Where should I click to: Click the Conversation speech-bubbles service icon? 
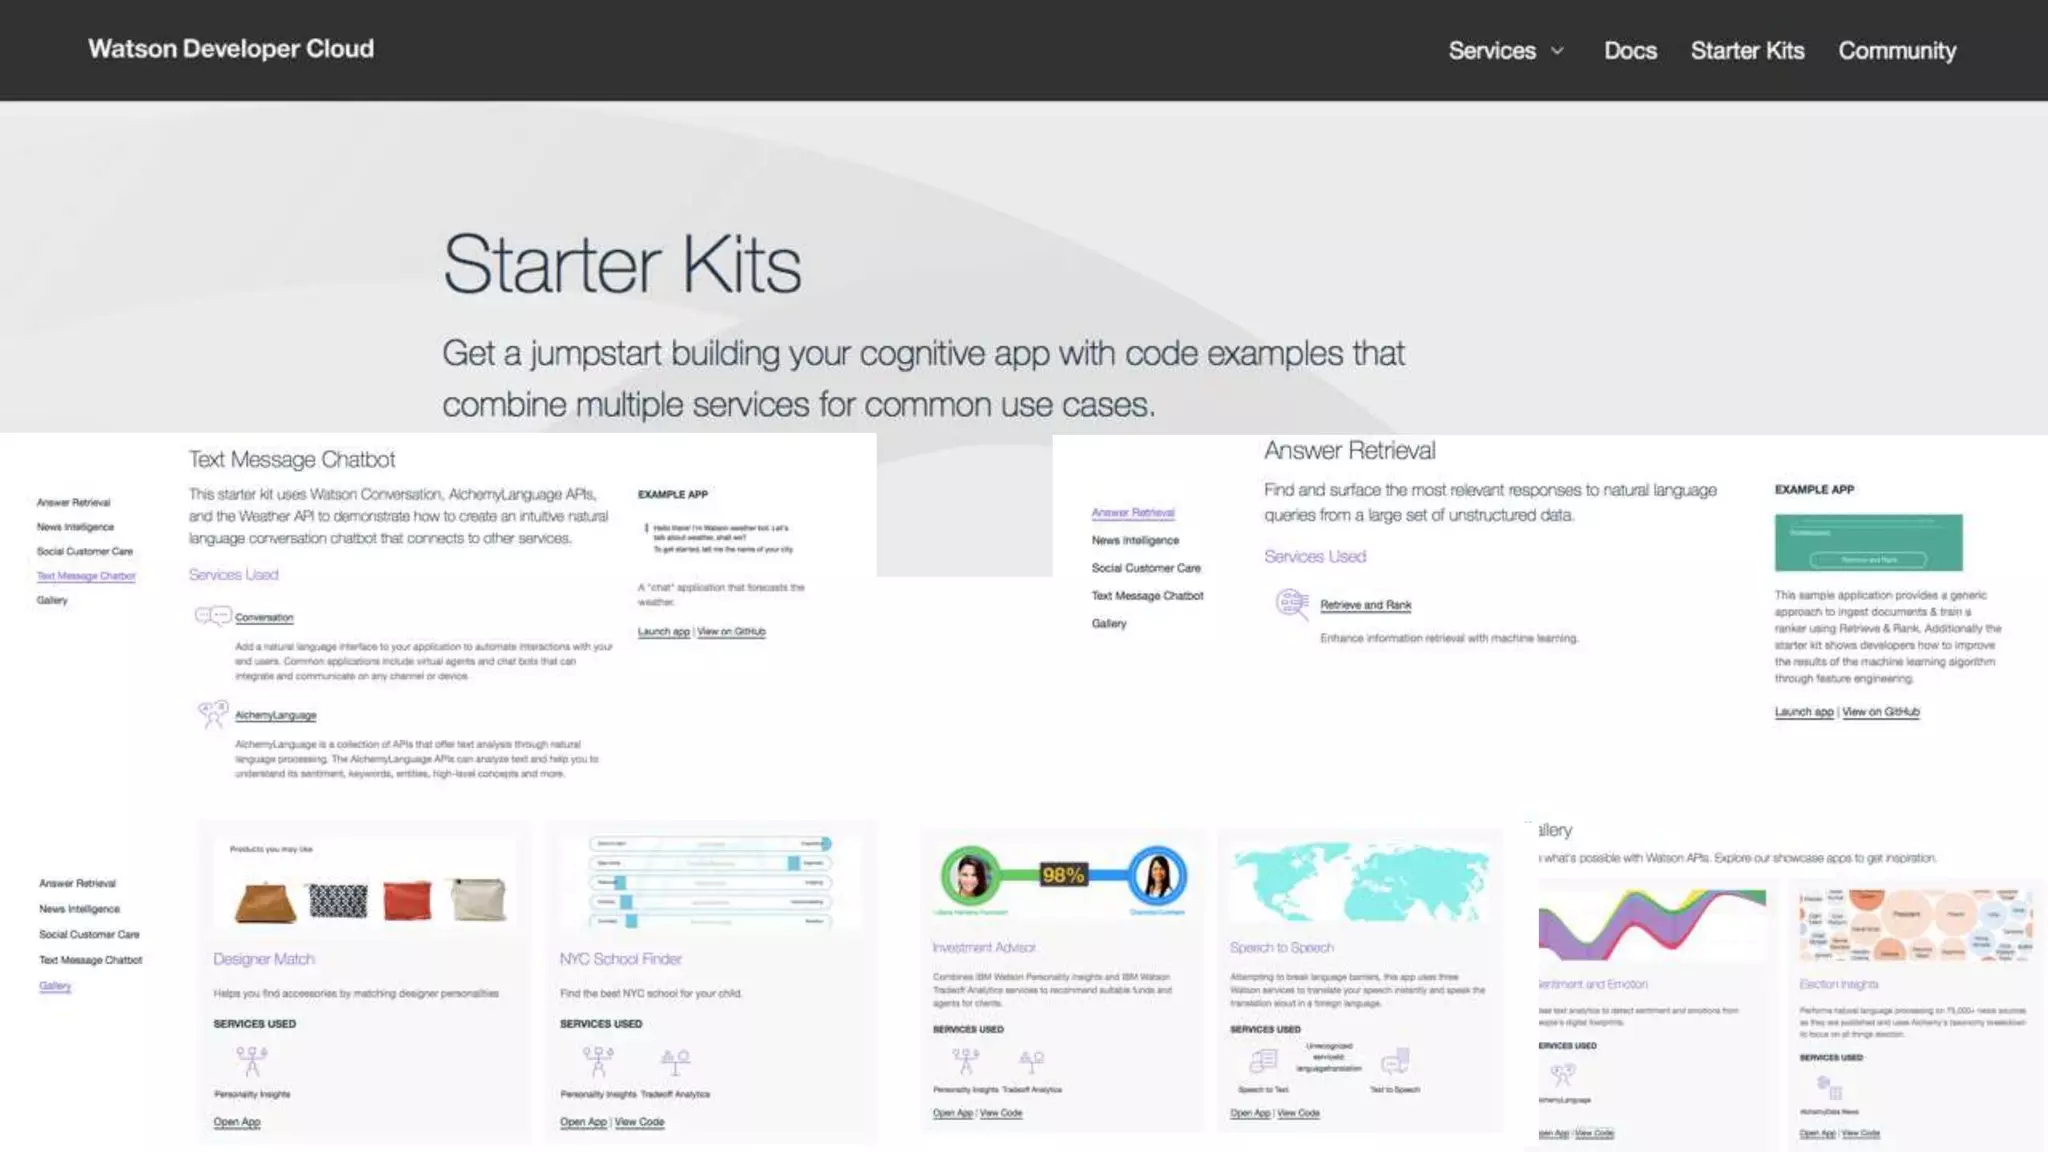coord(212,616)
